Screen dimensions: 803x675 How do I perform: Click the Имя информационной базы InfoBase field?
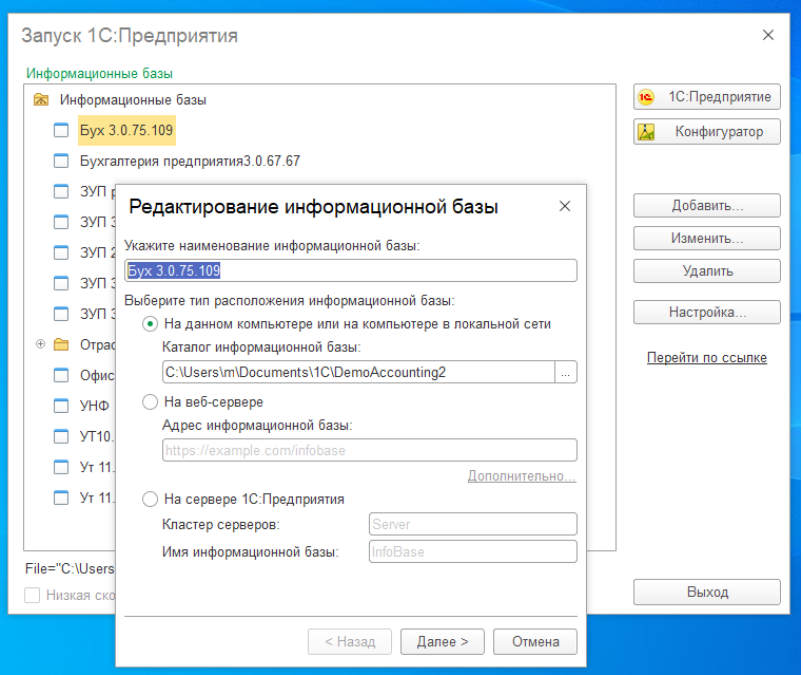pos(473,552)
